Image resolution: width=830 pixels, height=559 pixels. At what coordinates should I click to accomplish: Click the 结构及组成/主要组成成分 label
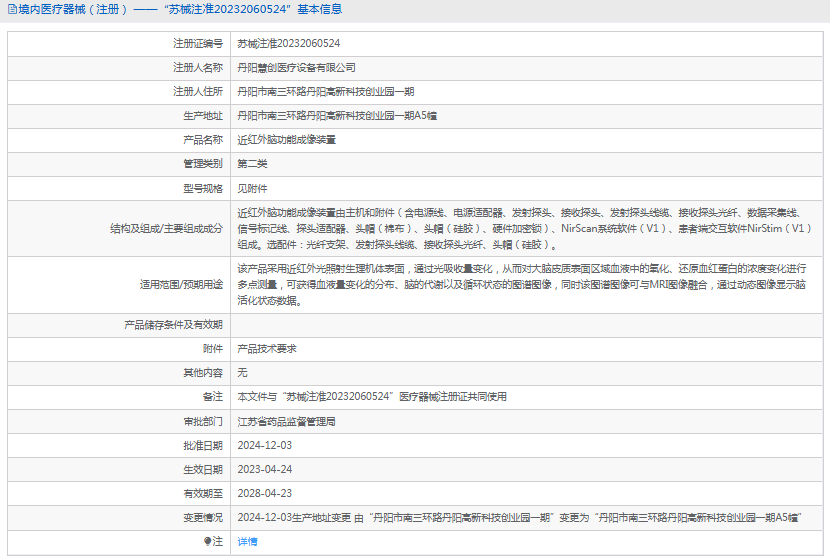[166, 229]
